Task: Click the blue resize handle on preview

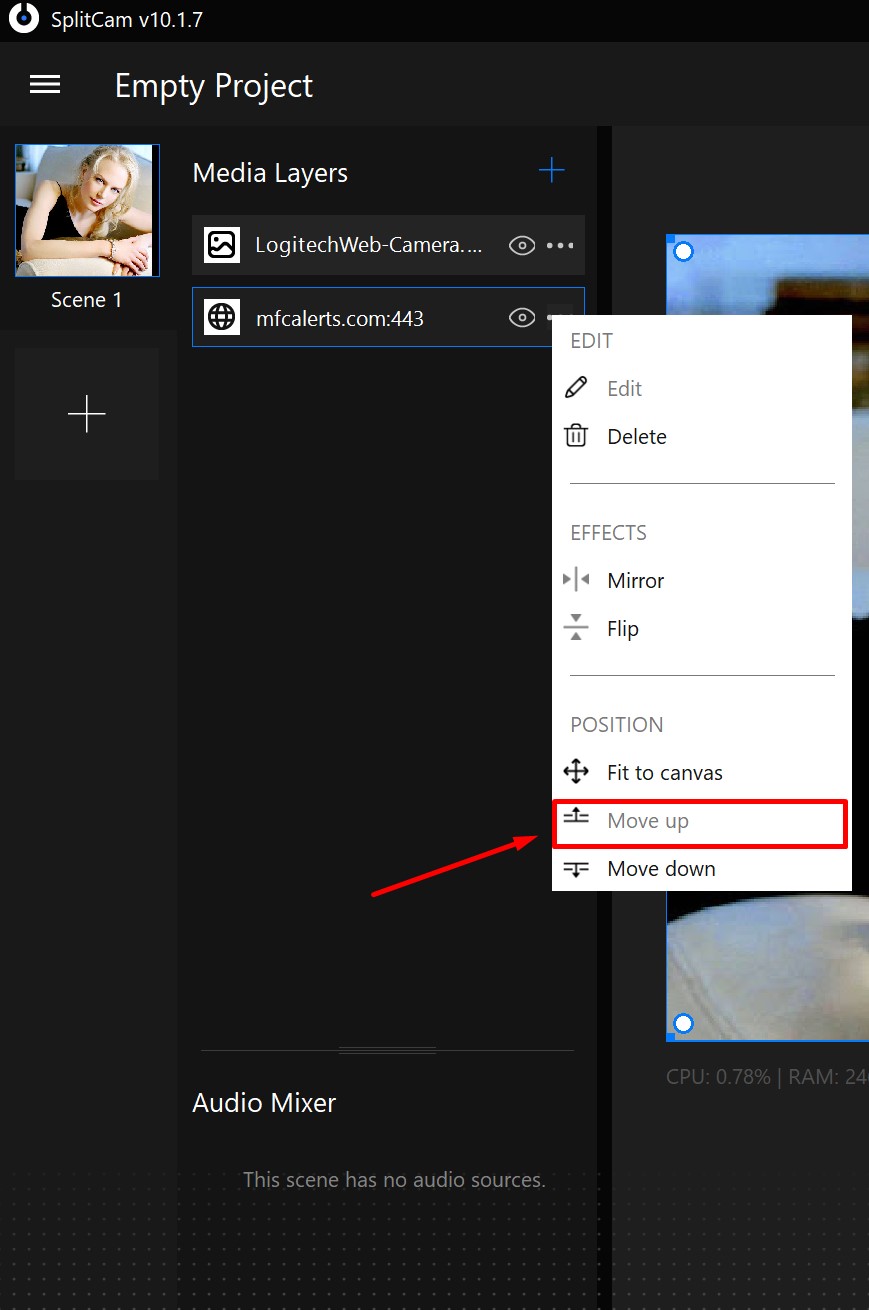Action: pyautogui.click(x=683, y=251)
